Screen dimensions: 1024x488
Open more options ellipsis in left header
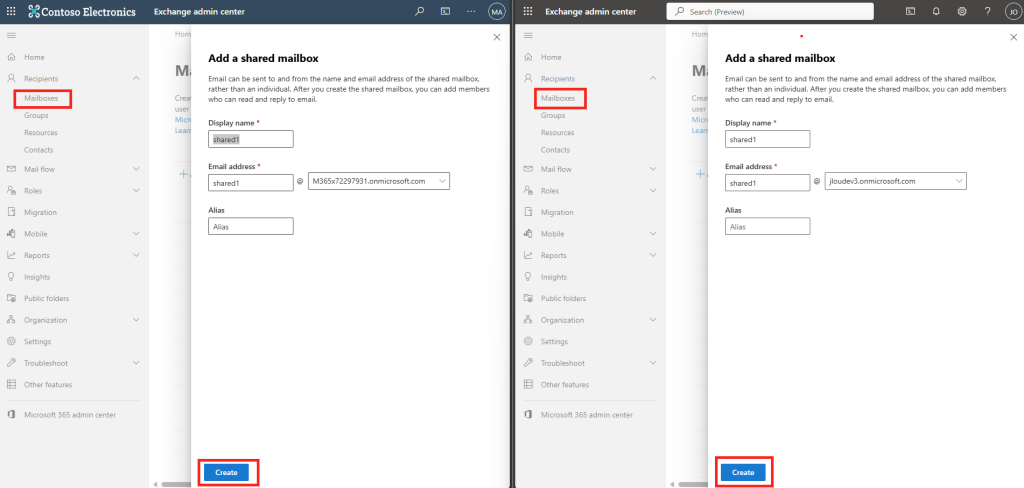472,11
